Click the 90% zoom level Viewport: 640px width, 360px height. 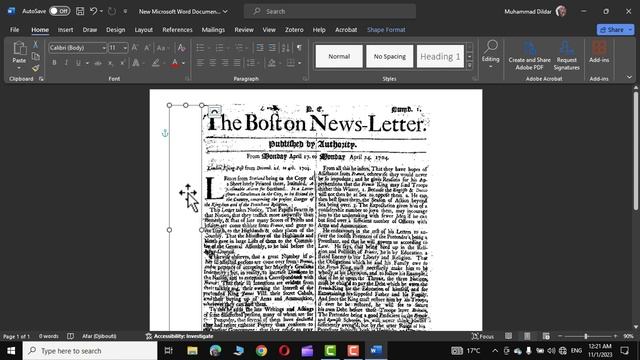pyautogui.click(x=628, y=336)
